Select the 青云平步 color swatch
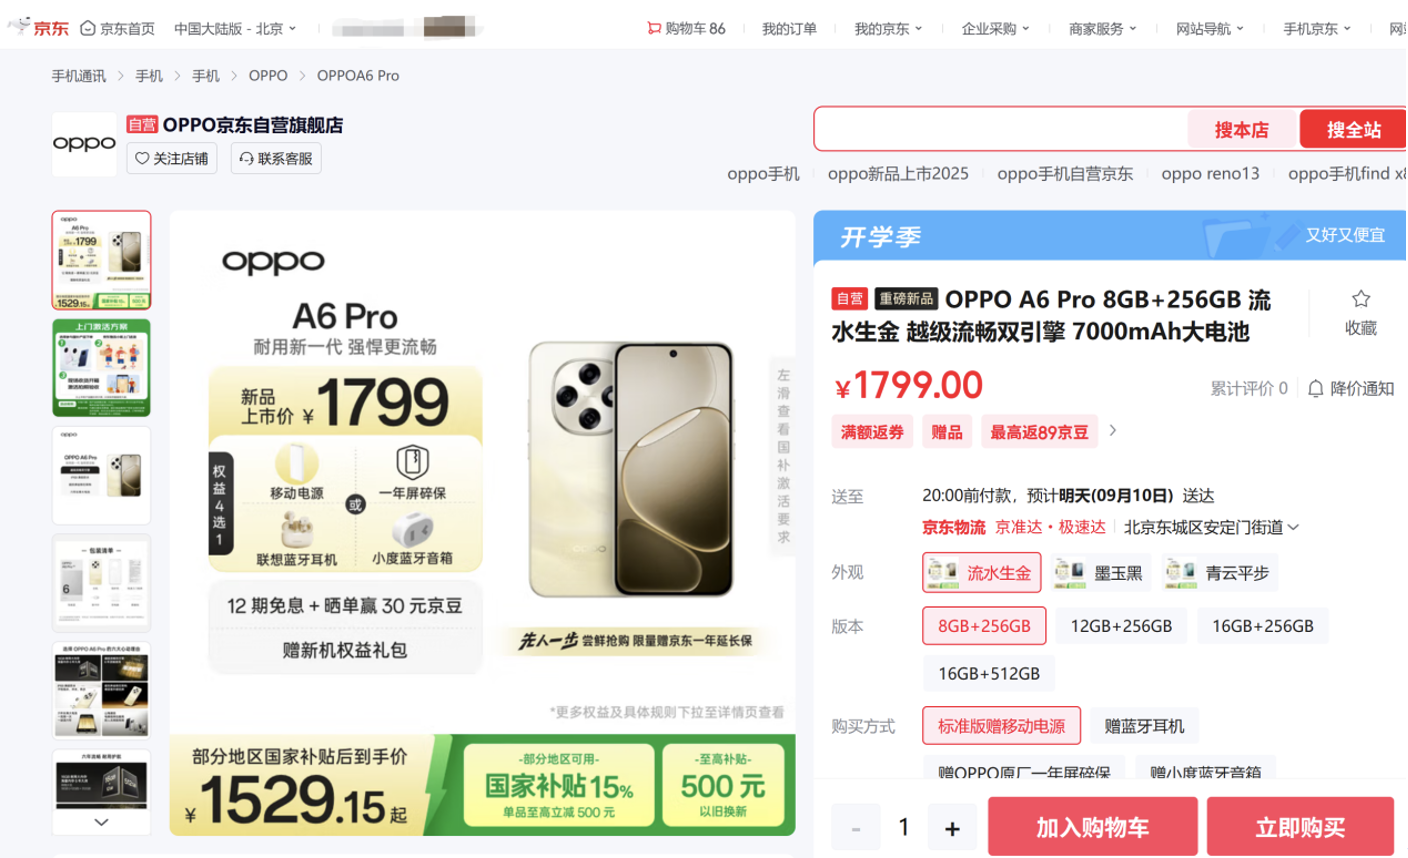 pyautogui.click(x=1220, y=573)
